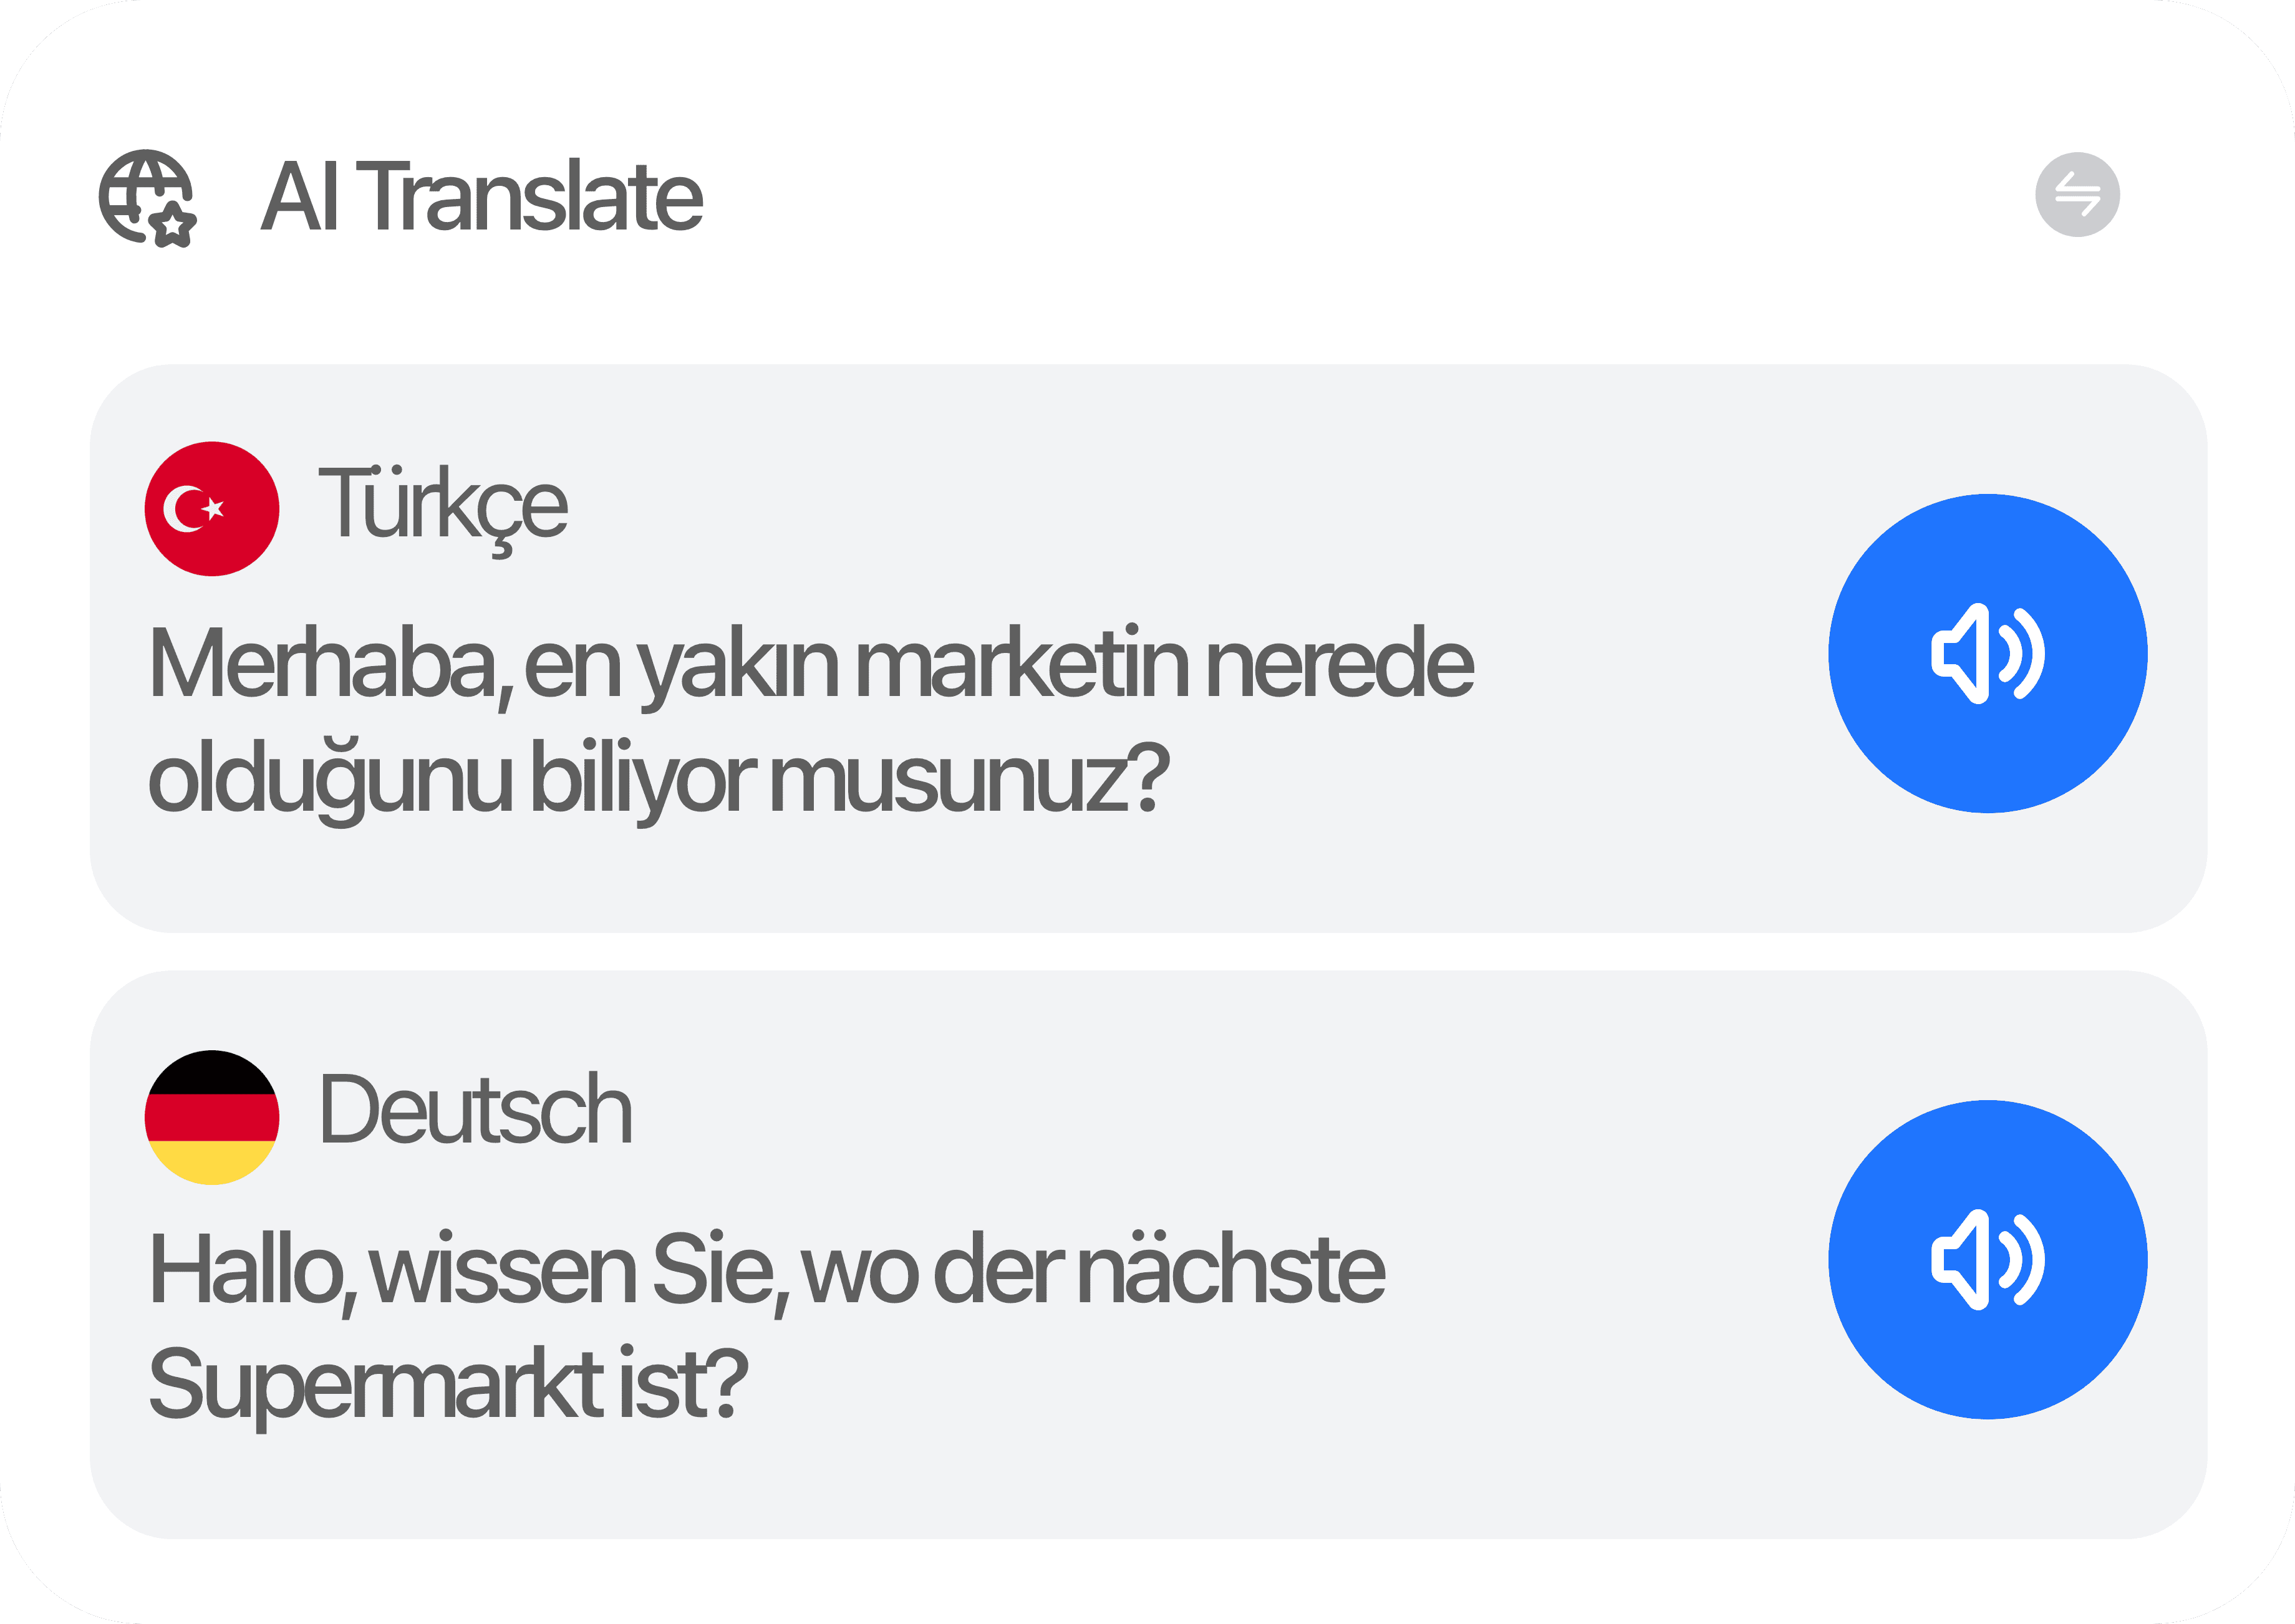
Task: Click the AI Translate title
Action: coord(481,197)
